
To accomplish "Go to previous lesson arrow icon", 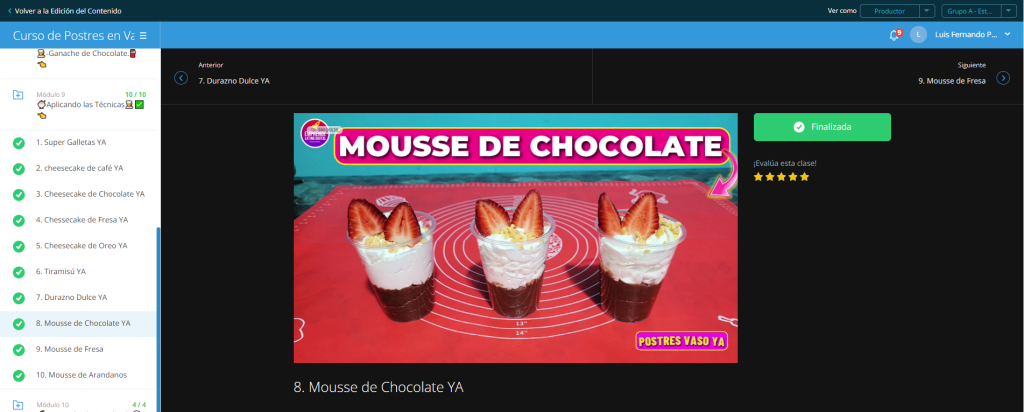I will pos(181,78).
